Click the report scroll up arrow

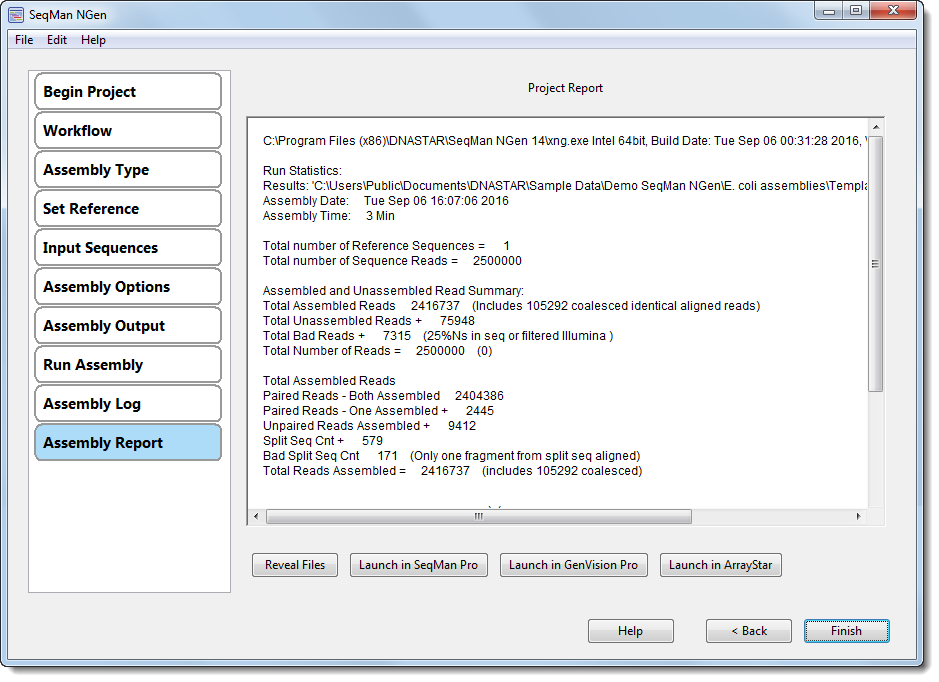[876, 127]
